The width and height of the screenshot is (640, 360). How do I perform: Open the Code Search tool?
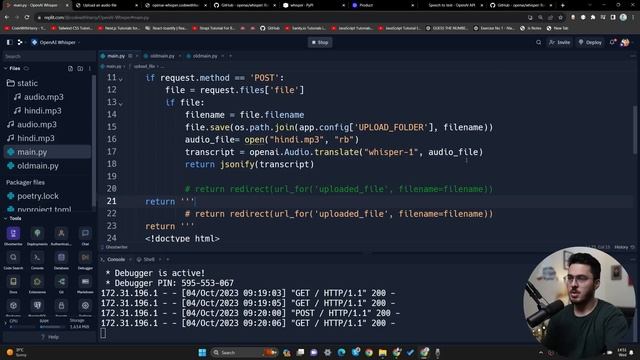coord(13,258)
